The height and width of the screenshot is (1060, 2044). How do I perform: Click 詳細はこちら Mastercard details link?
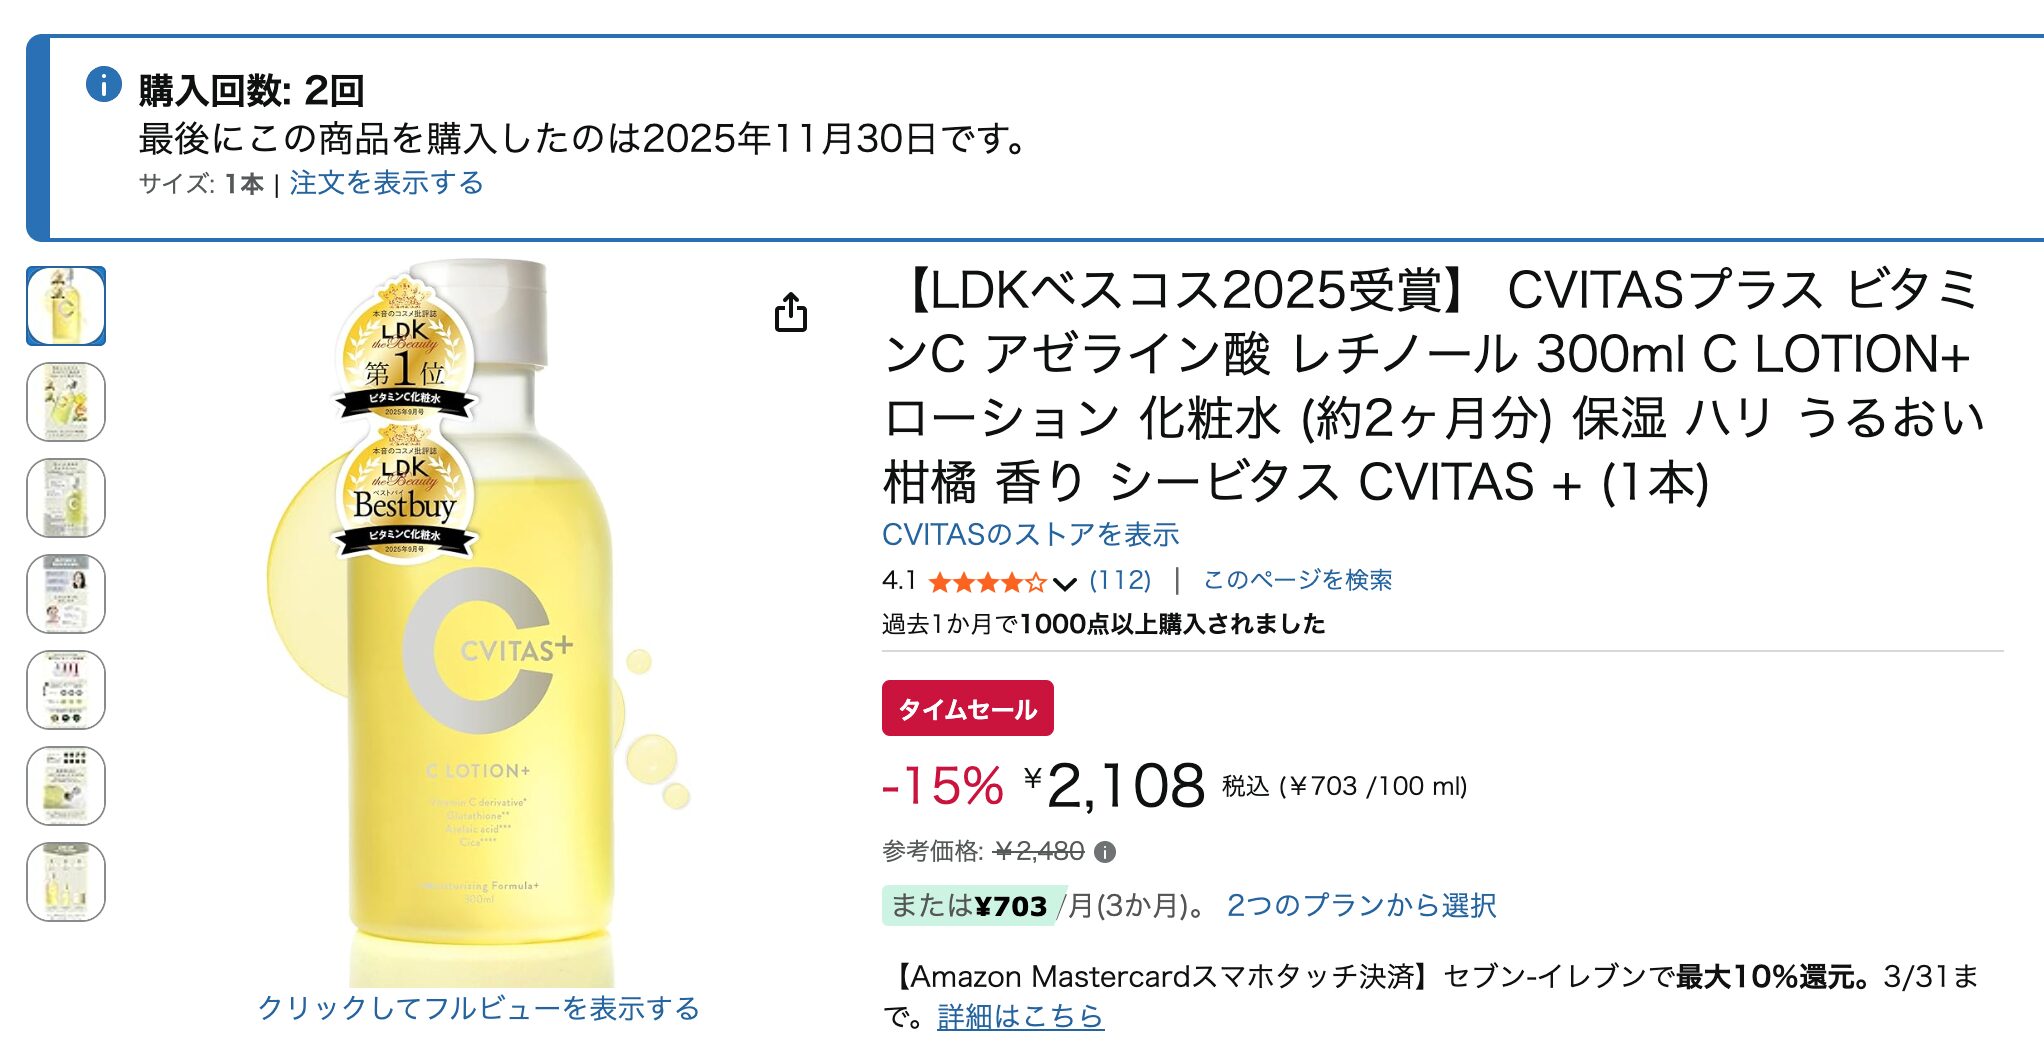tap(1020, 1017)
